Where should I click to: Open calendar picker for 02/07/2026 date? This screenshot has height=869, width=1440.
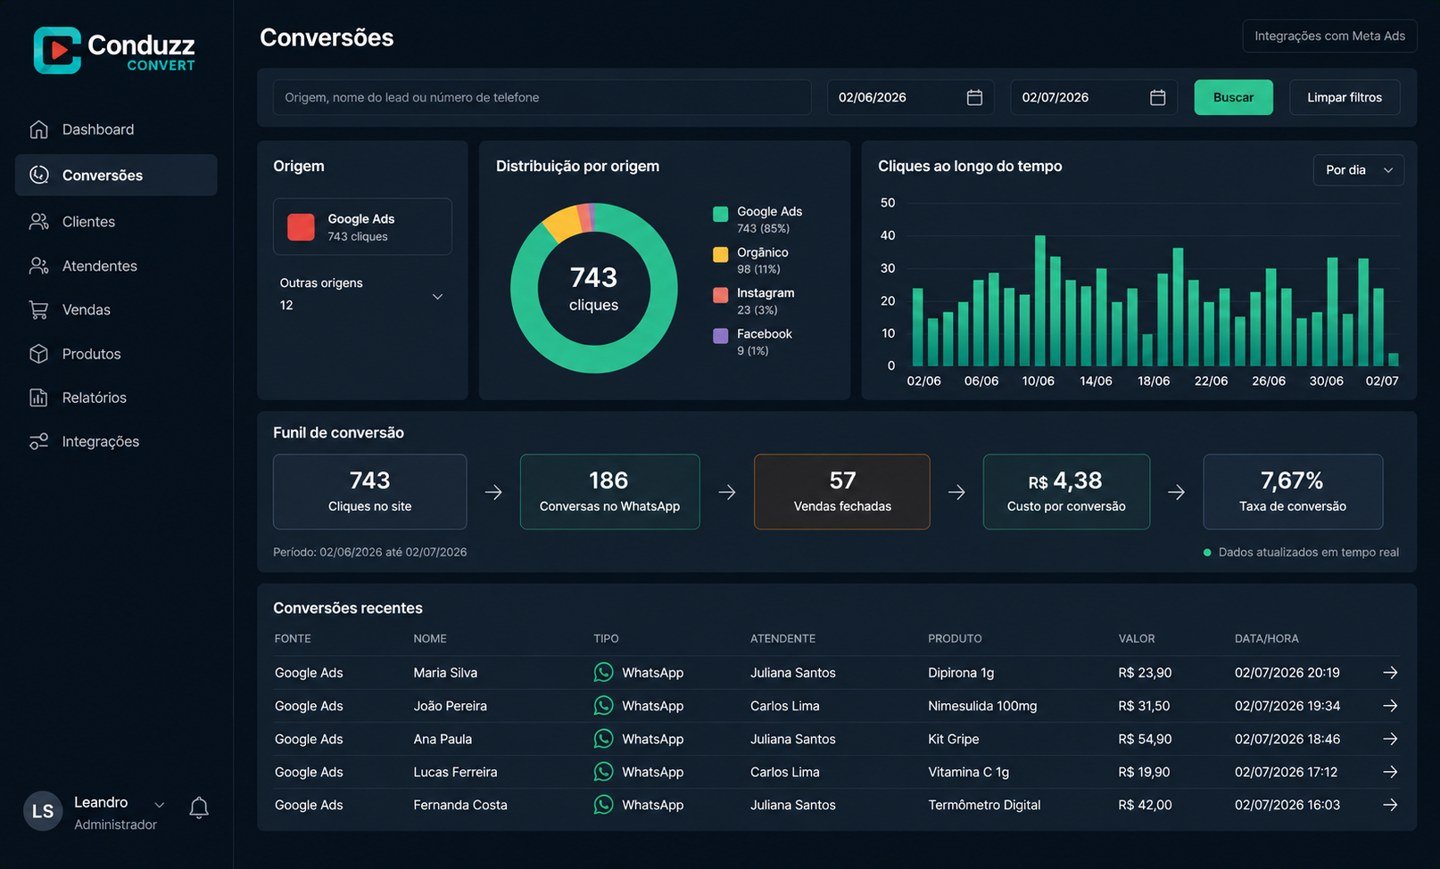(1158, 97)
